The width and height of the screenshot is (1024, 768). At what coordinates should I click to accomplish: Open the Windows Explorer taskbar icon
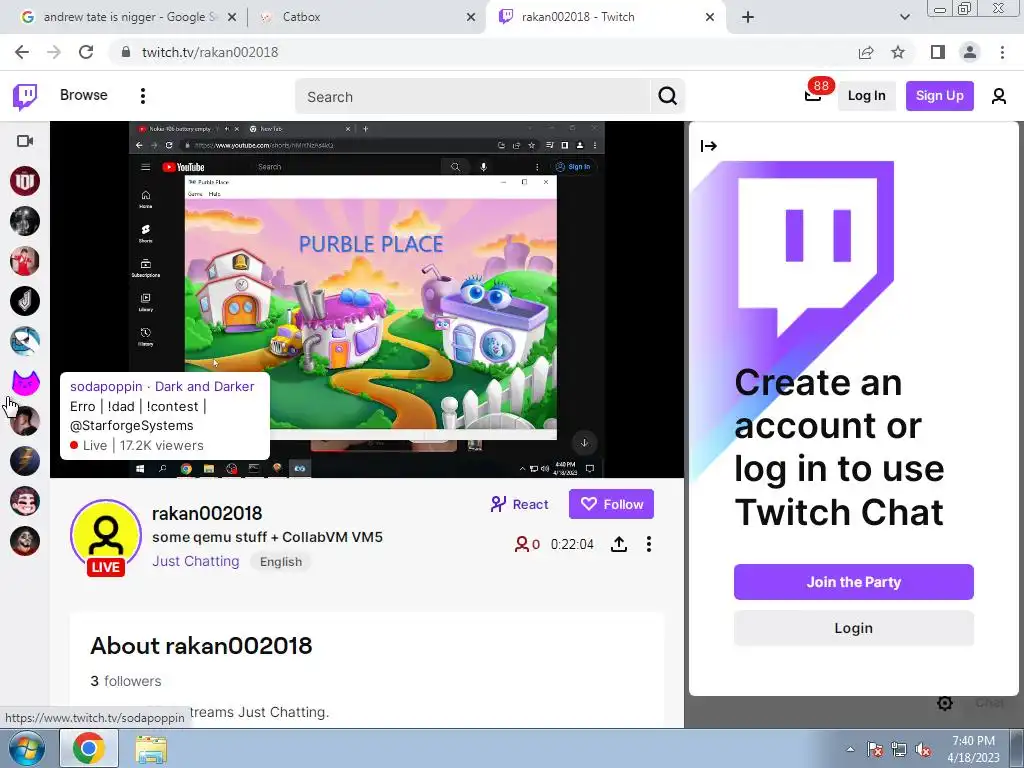(151, 750)
